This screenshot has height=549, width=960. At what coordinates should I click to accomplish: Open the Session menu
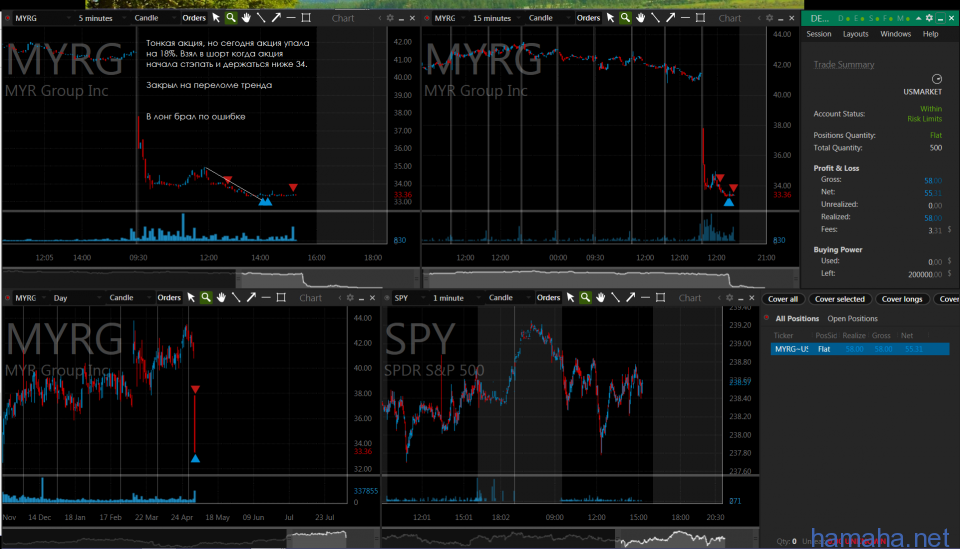819,34
